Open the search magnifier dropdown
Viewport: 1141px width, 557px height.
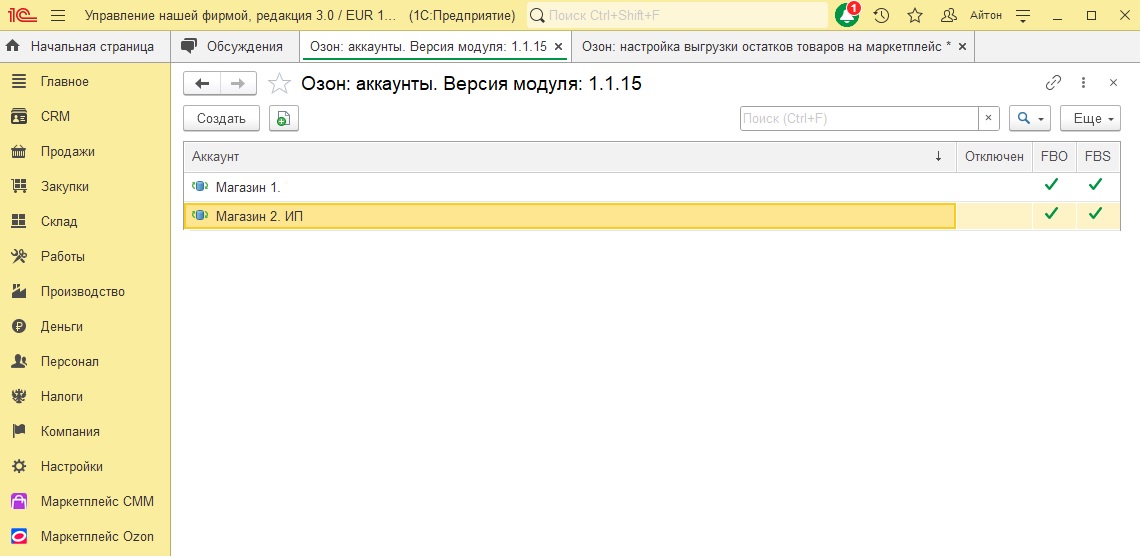coord(1030,118)
